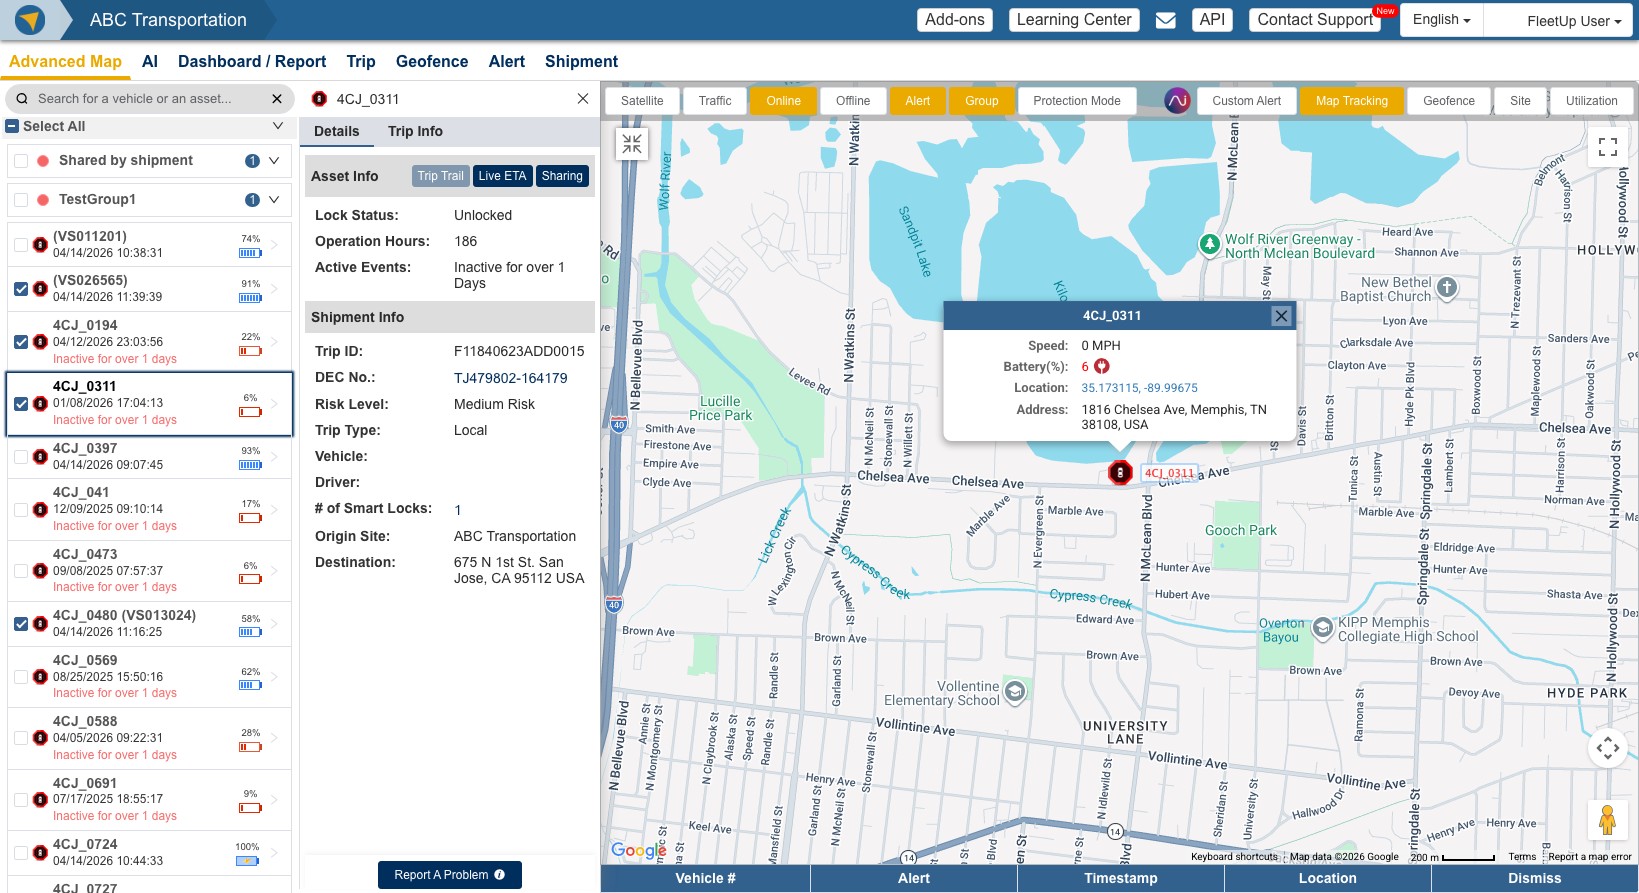Select the Details tab
Viewport: 1639px width, 893px height.
tap(336, 131)
